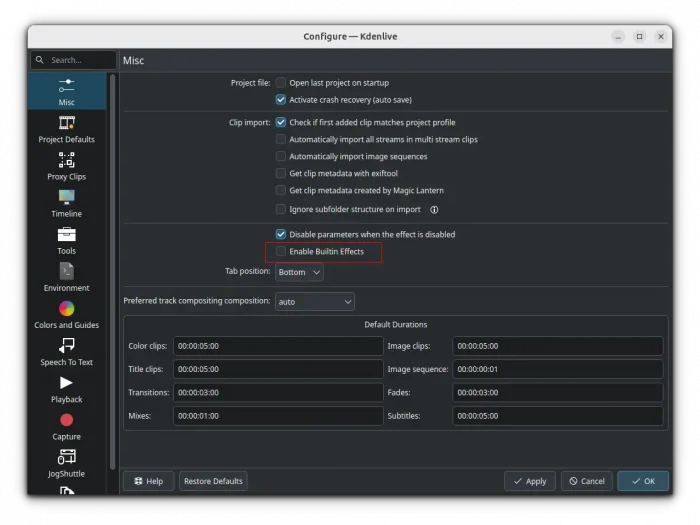This screenshot has height=525, width=700.
Task: Open Timeline settings page
Action: [x=67, y=204]
